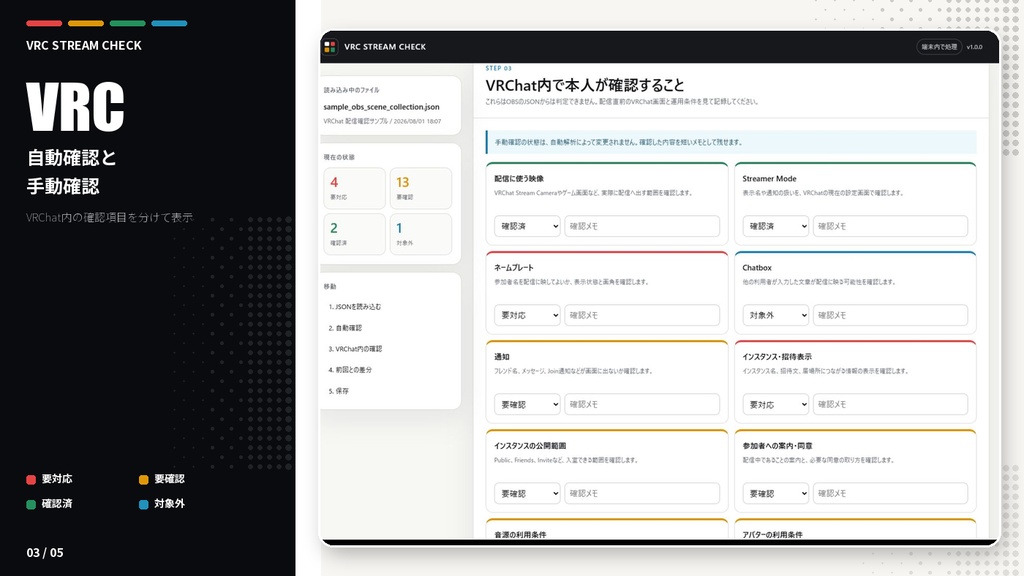Click memo field in インスタンスの公開範囲 card
The width and height of the screenshot is (1024, 576).
[x=642, y=493]
